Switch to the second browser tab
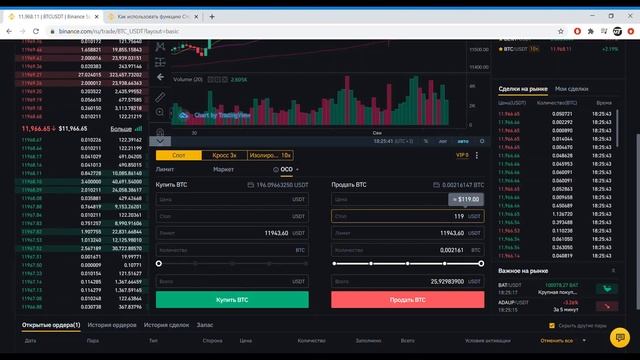 point(153,17)
